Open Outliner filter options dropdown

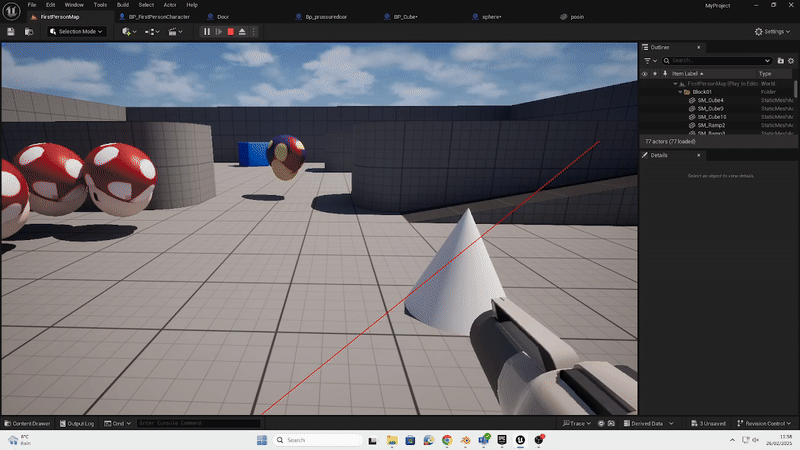point(650,61)
